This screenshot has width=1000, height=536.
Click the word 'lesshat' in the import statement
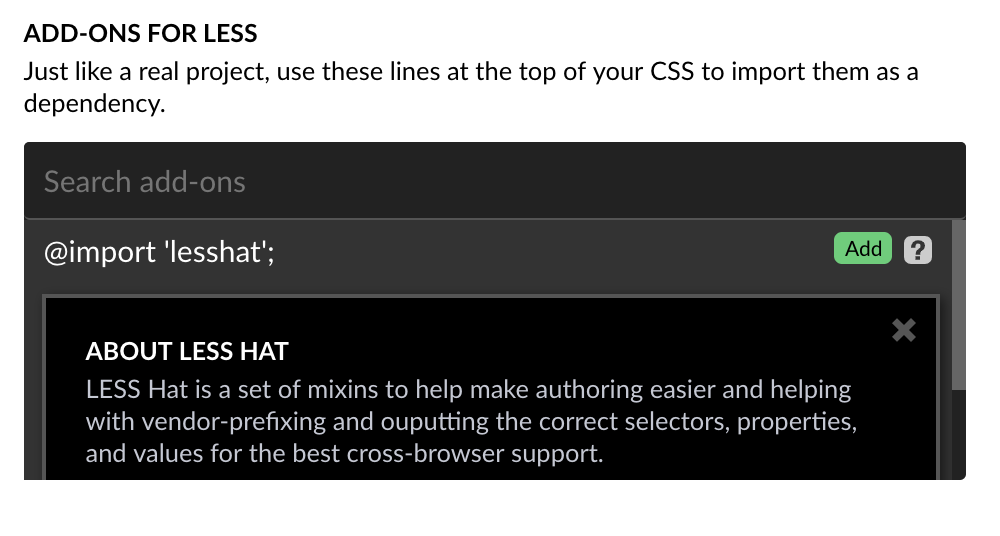pyautogui.click(x=213, y=251)
